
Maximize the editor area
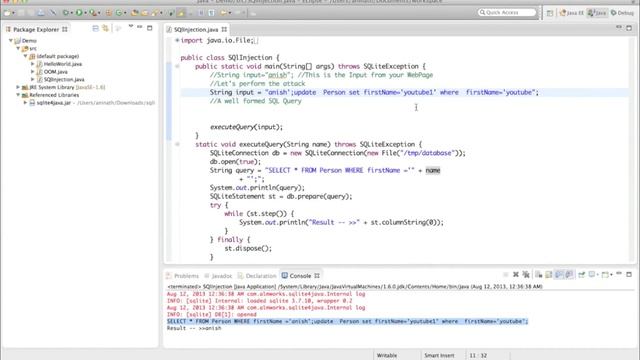629,28
